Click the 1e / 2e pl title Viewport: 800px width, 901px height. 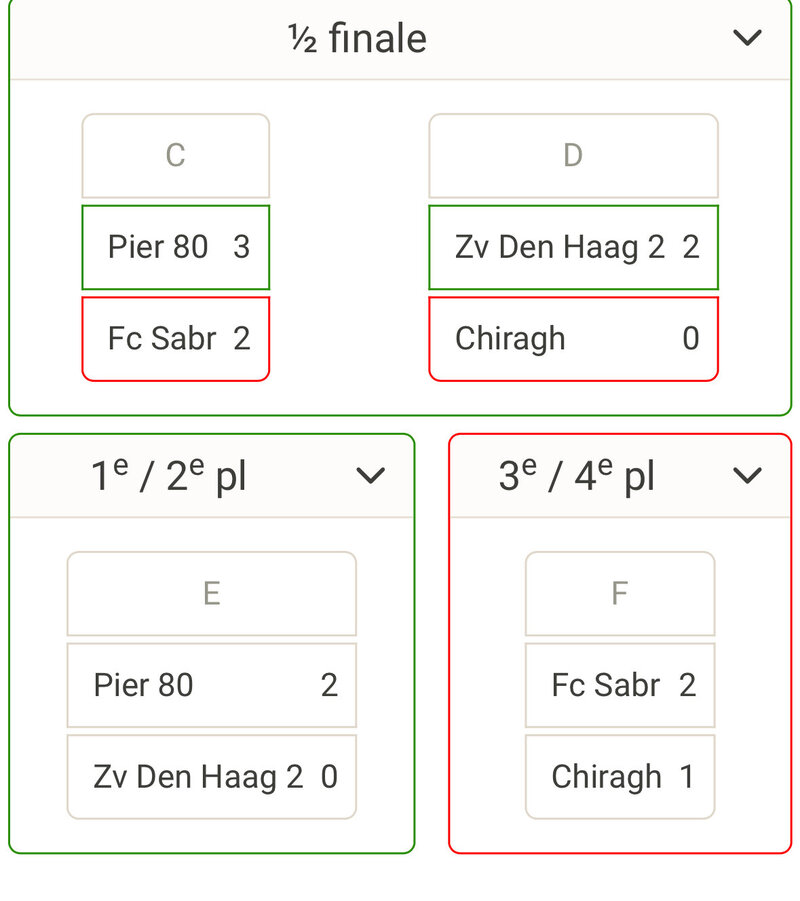pos(169,477)
